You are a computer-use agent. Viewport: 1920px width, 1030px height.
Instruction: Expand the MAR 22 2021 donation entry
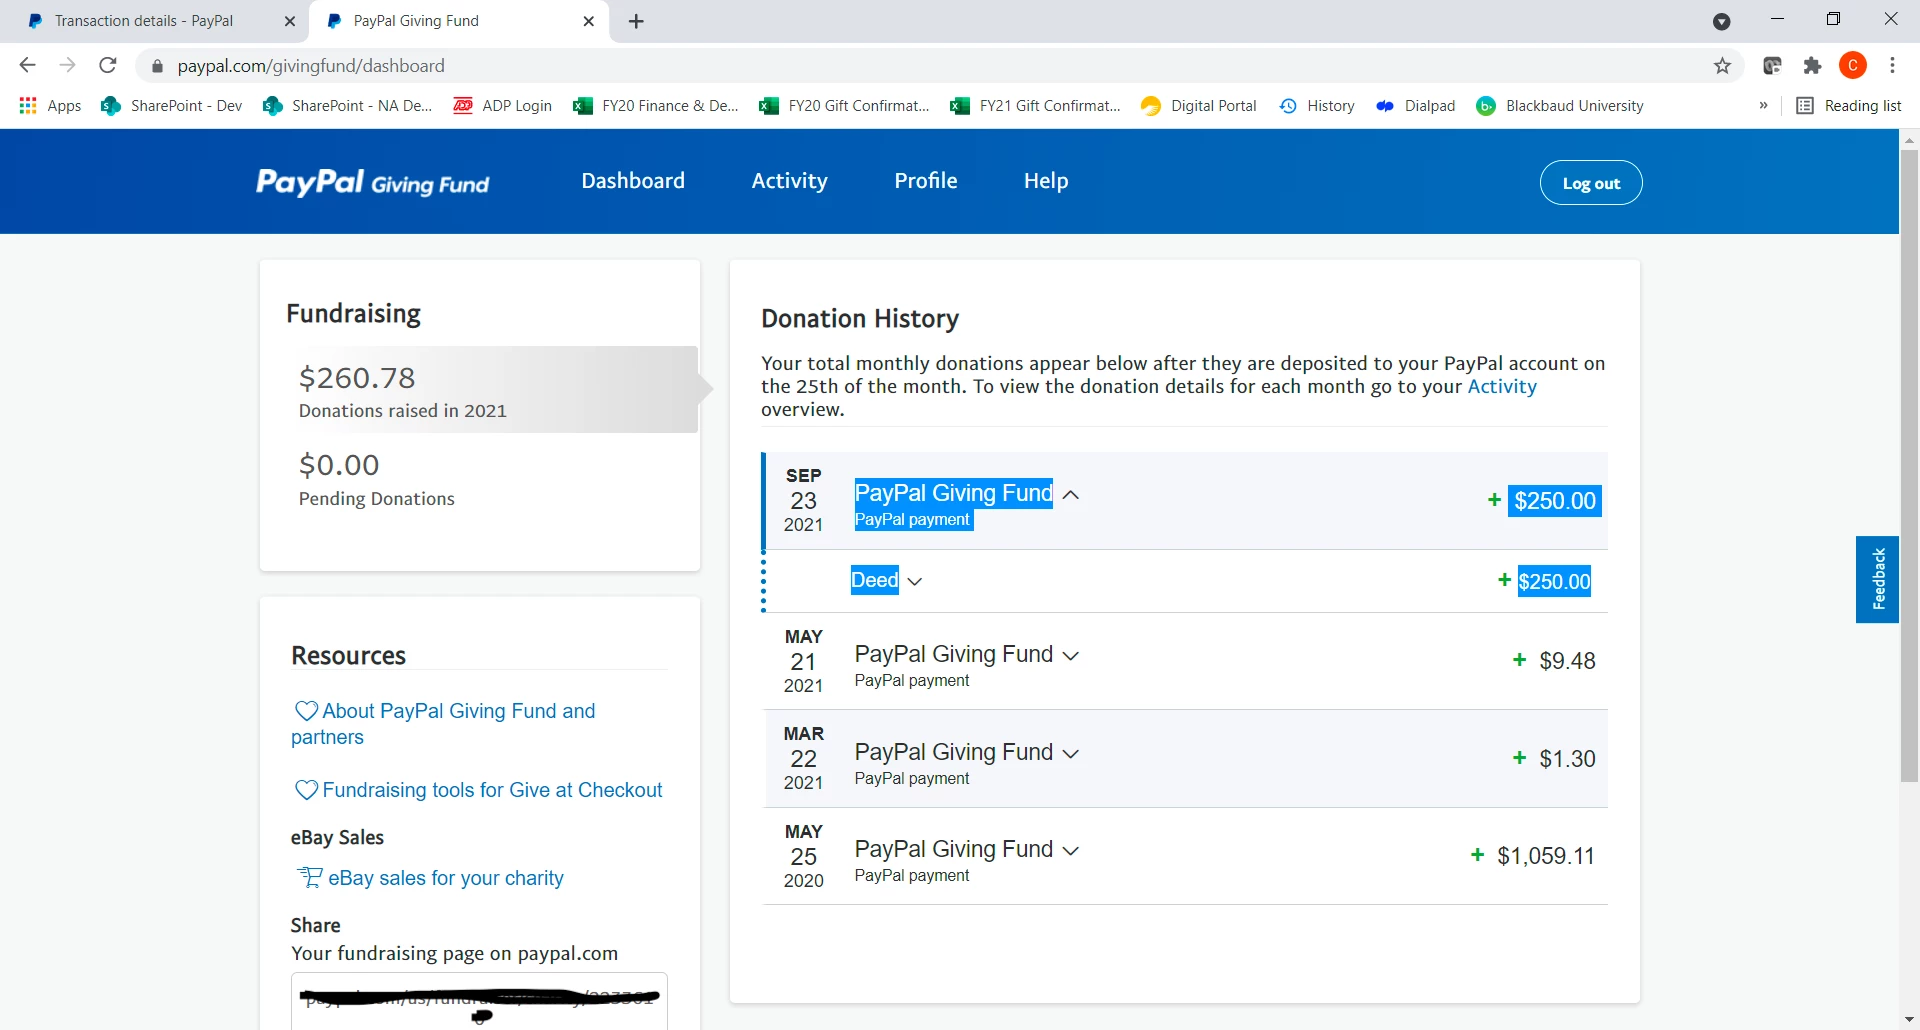[x=1071, y=754]
